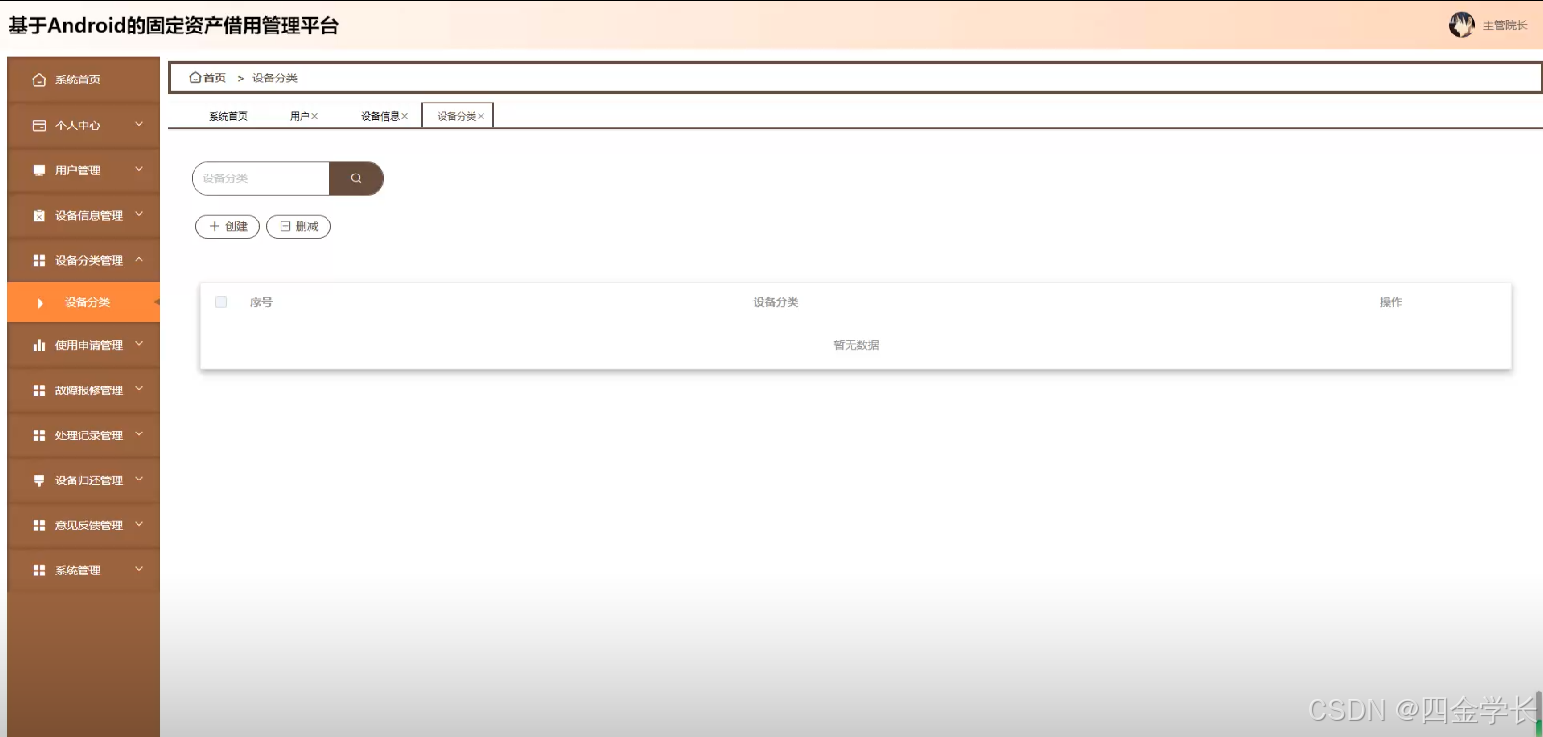
Task: Open the 意见反馈管理 menu label
Action: 89,525
